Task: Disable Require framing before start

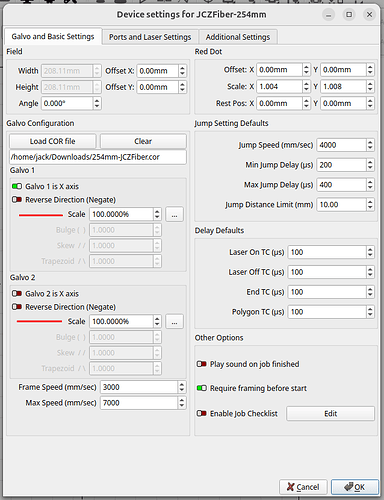Action: (202, 388)
